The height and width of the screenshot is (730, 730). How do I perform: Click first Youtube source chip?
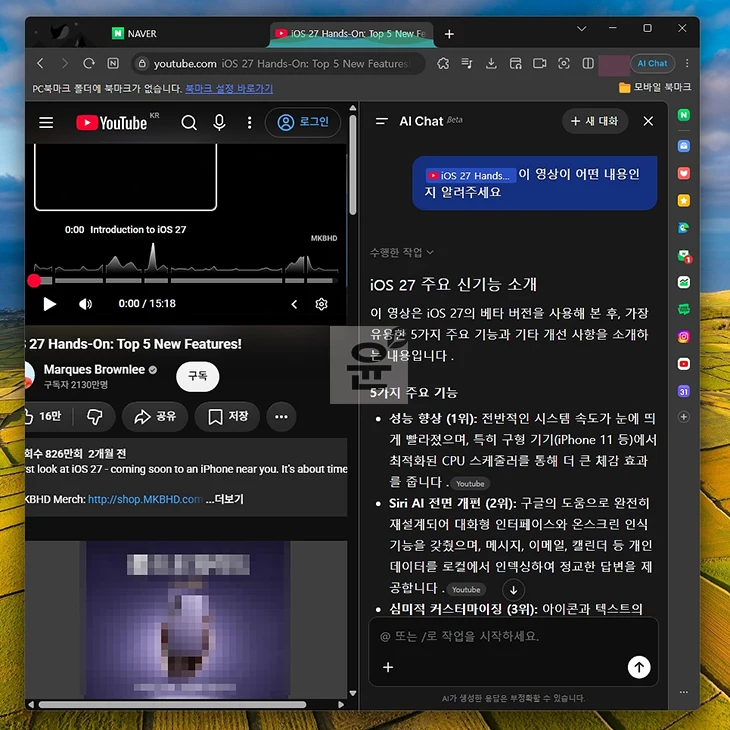point(470,484)
